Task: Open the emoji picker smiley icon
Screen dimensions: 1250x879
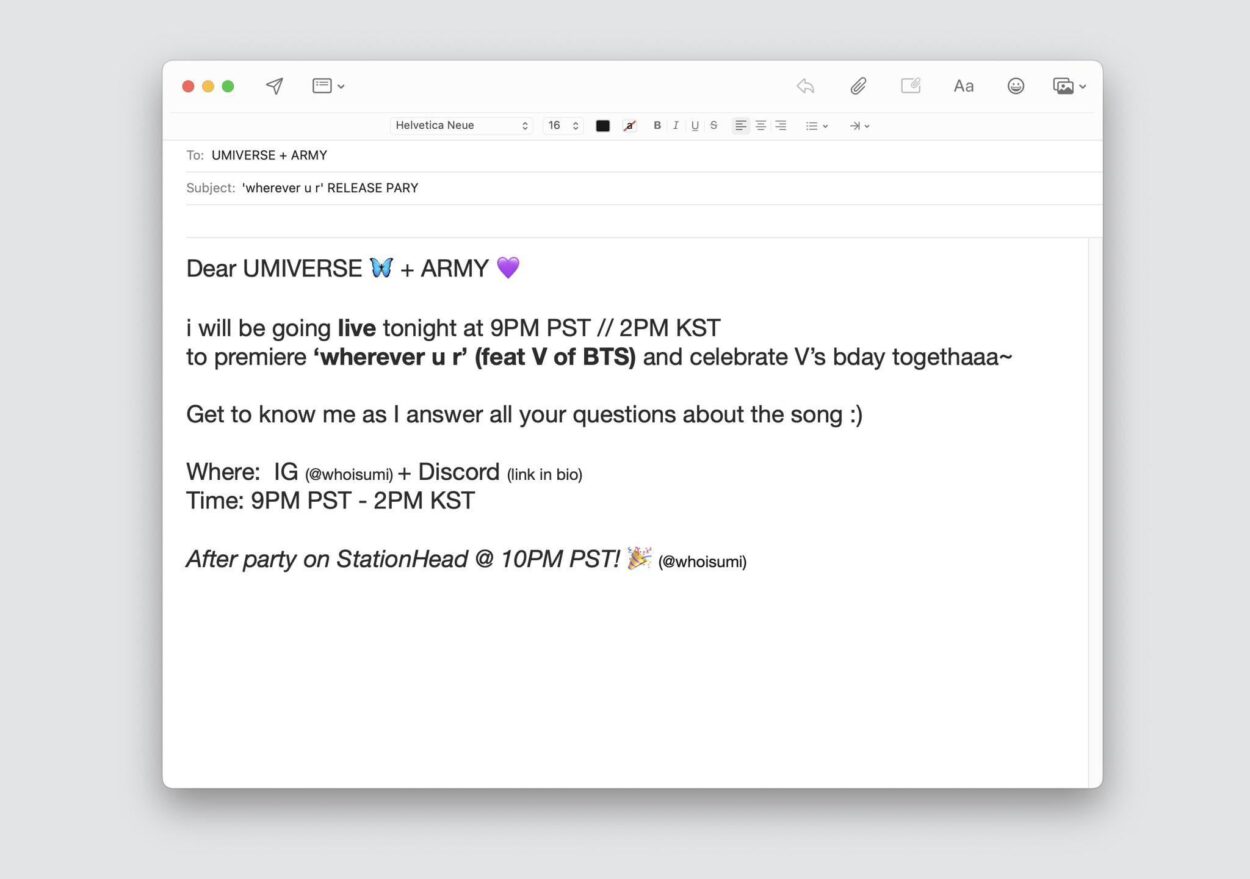Action: coord(1015,86)
